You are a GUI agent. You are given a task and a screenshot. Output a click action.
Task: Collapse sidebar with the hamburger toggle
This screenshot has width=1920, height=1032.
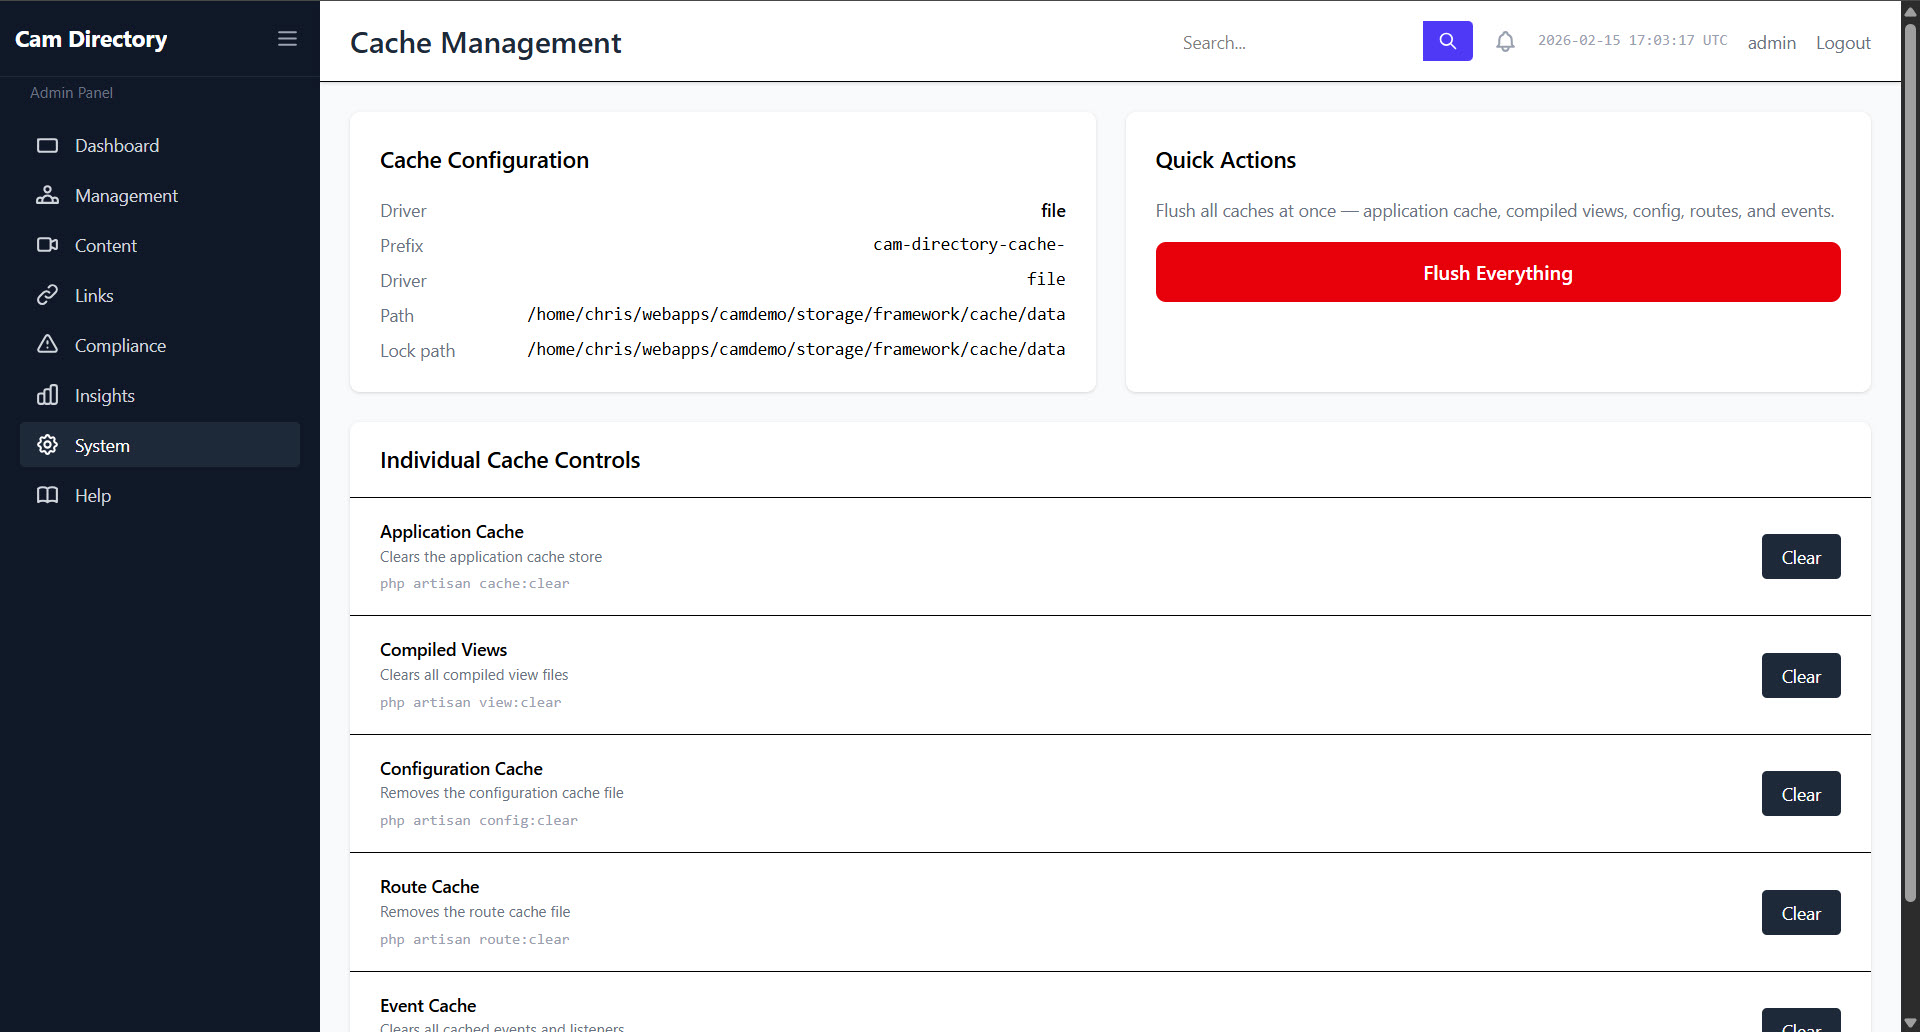tap(287, 39)
